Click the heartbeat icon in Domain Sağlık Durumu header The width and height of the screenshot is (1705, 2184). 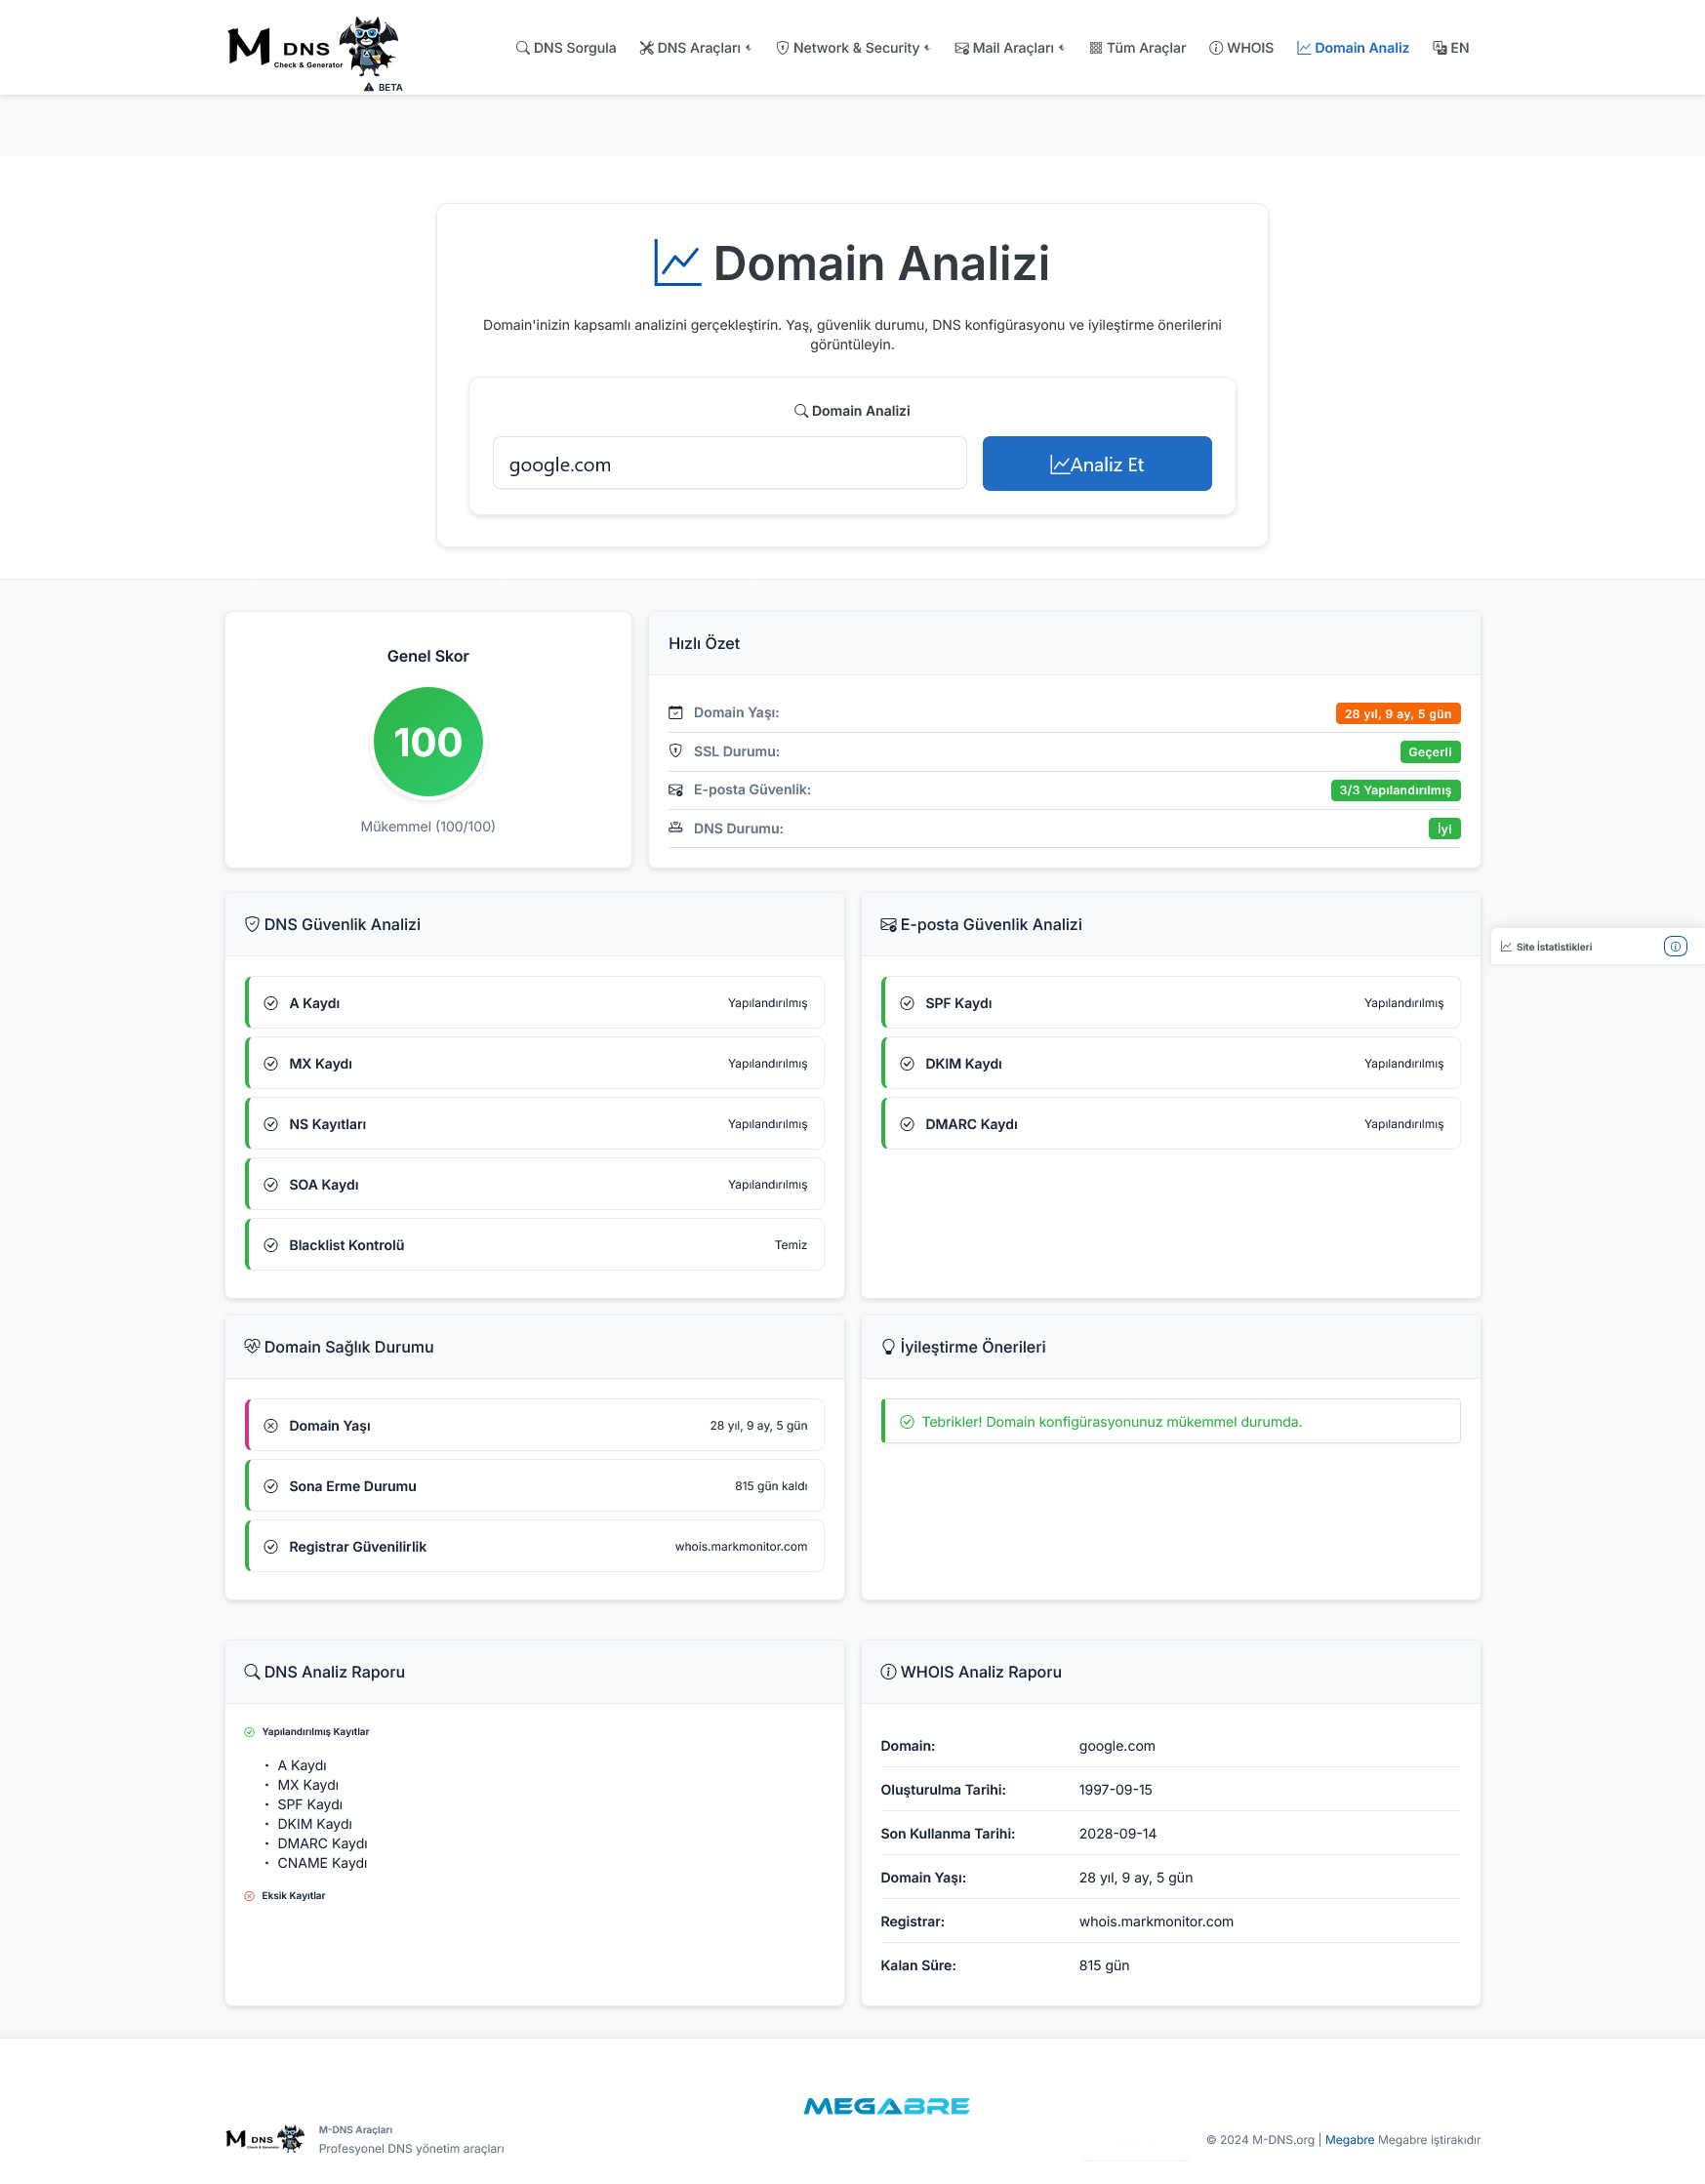[252, 1346]
